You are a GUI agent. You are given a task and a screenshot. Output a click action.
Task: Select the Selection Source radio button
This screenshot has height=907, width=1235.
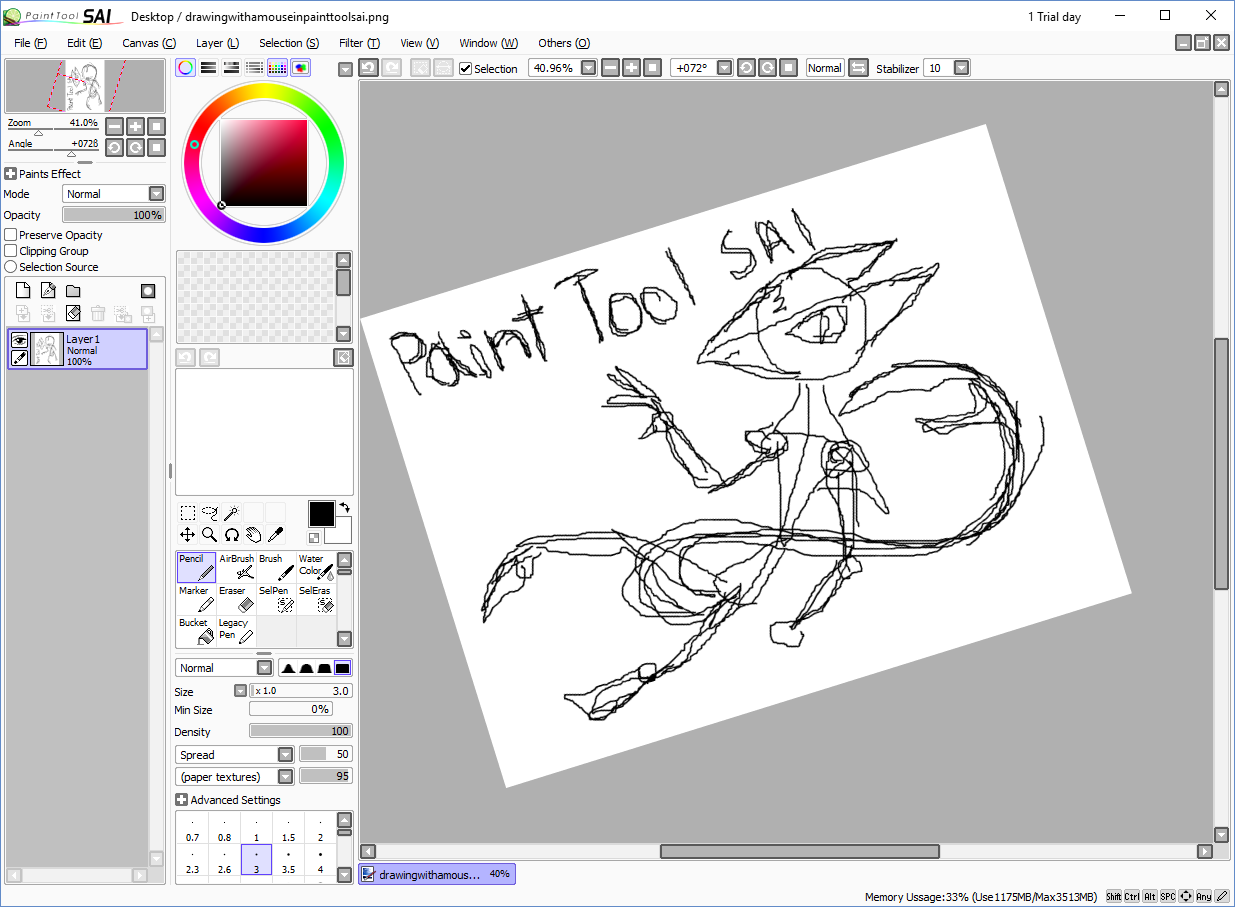pos(11,267)
